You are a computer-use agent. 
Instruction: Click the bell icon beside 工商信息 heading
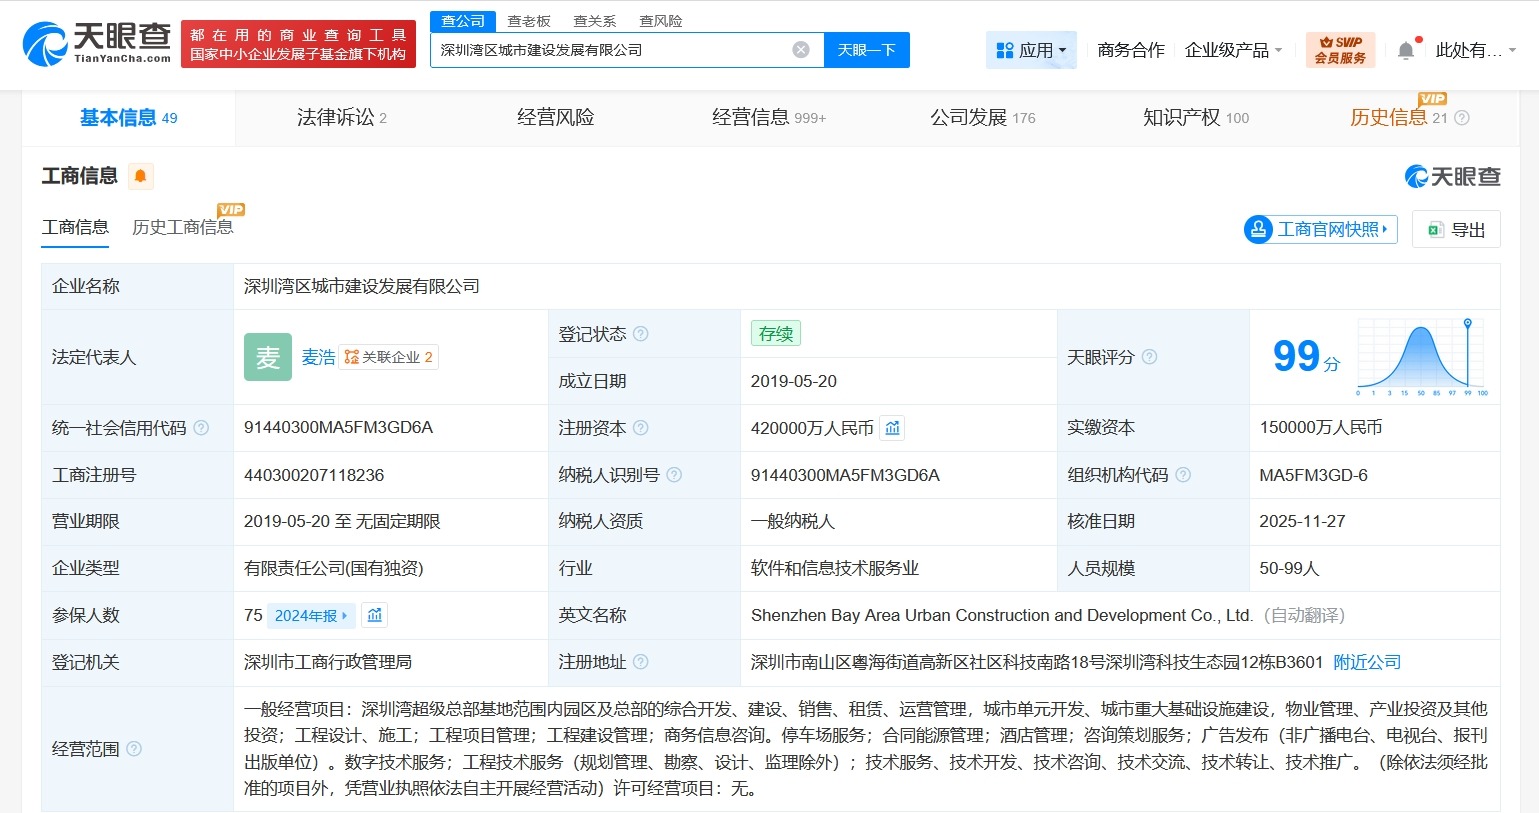[x=139, y=176]
